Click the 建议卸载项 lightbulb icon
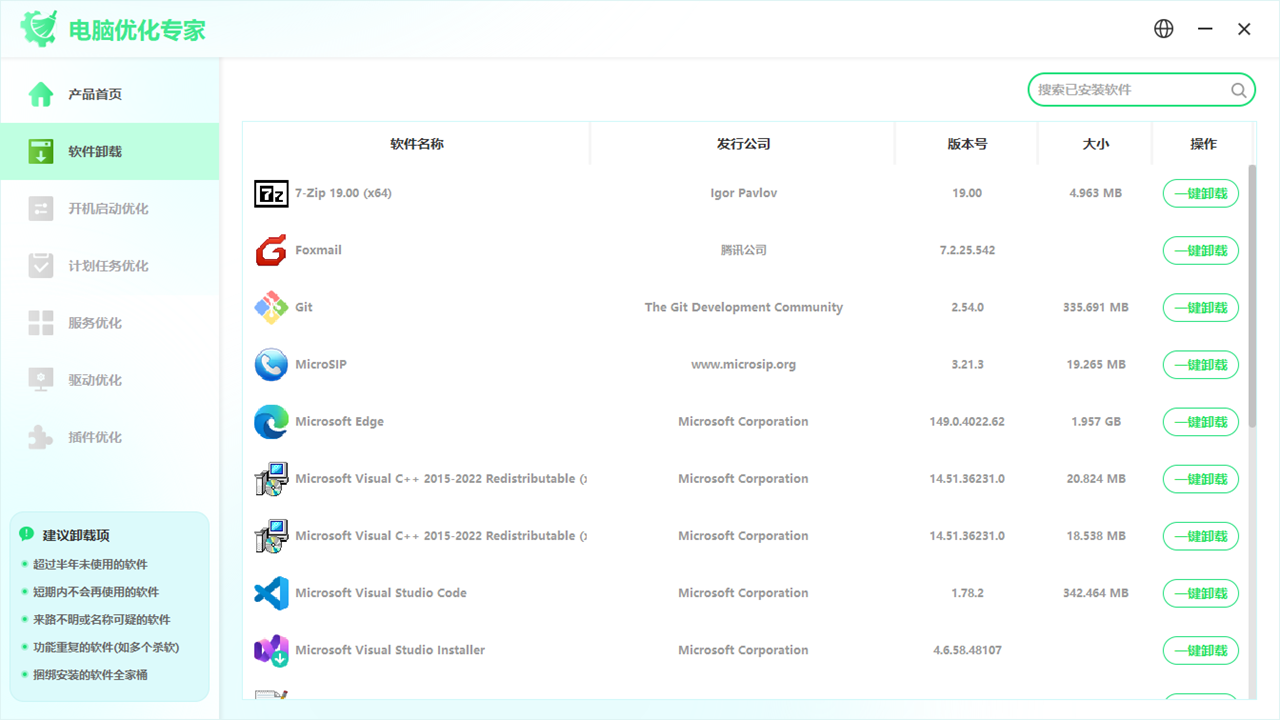 tap(27, 535)
